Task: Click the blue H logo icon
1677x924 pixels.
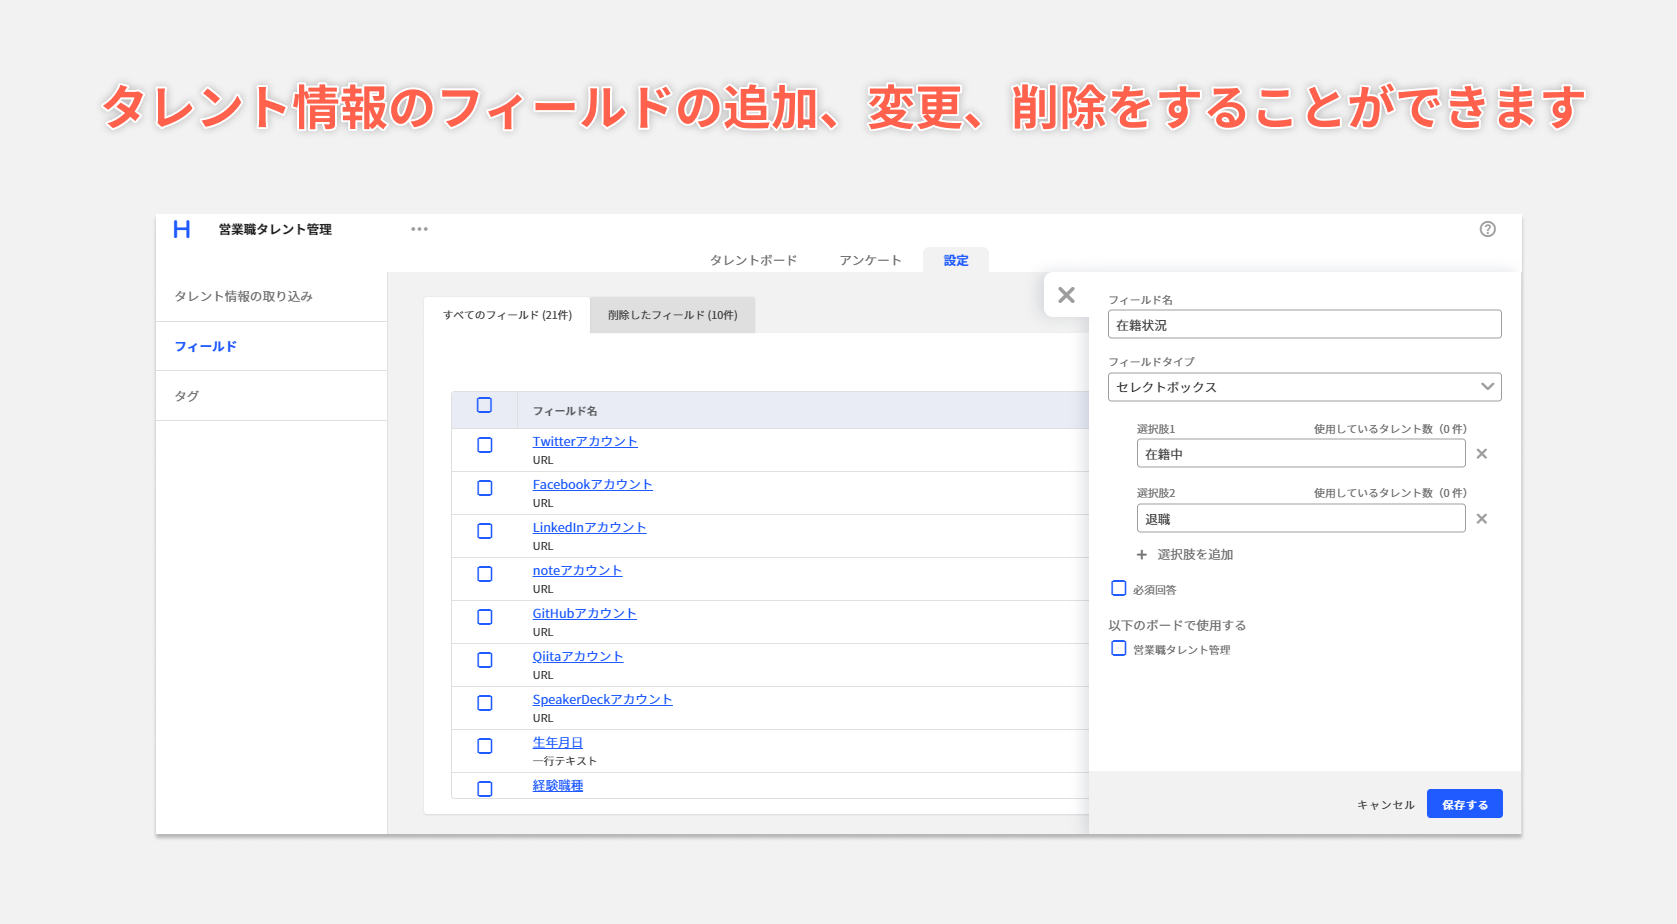Action: click(x=182, y=229)
